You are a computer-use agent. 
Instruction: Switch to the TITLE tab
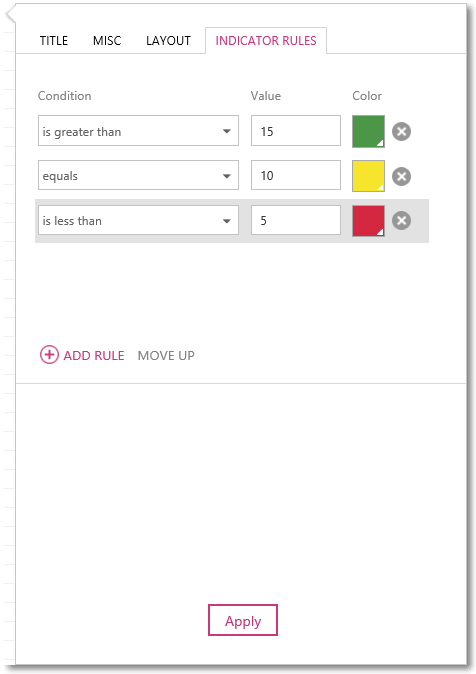pyautogui.click(x=54, y=41)
